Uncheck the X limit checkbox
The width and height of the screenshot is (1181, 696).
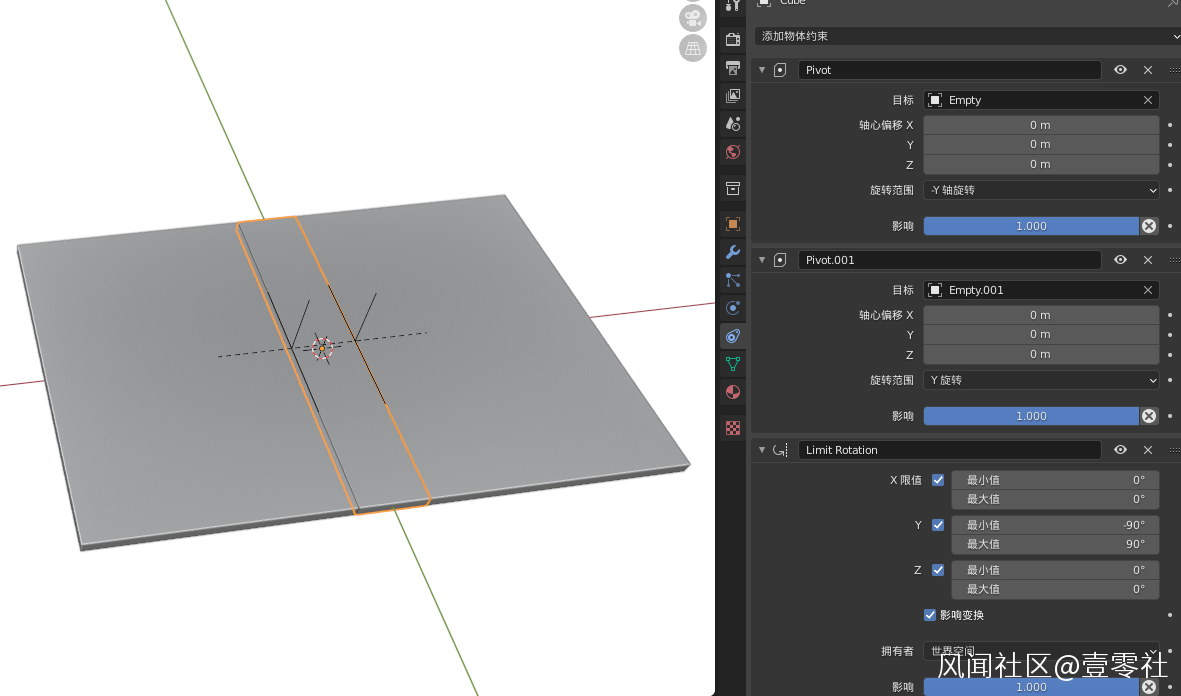click(938, 480)
